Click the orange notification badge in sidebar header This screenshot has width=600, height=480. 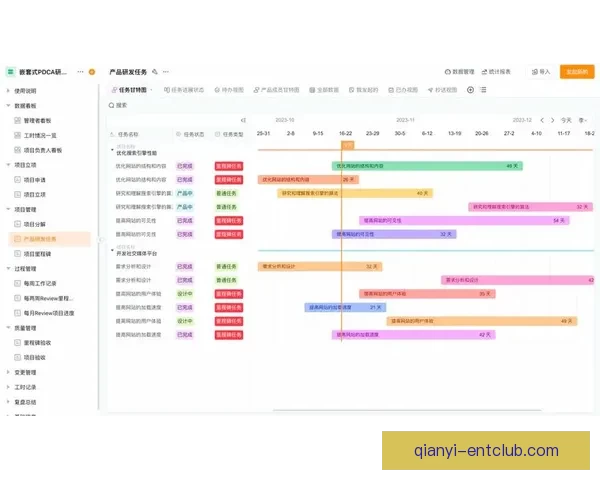pos(92,72)
